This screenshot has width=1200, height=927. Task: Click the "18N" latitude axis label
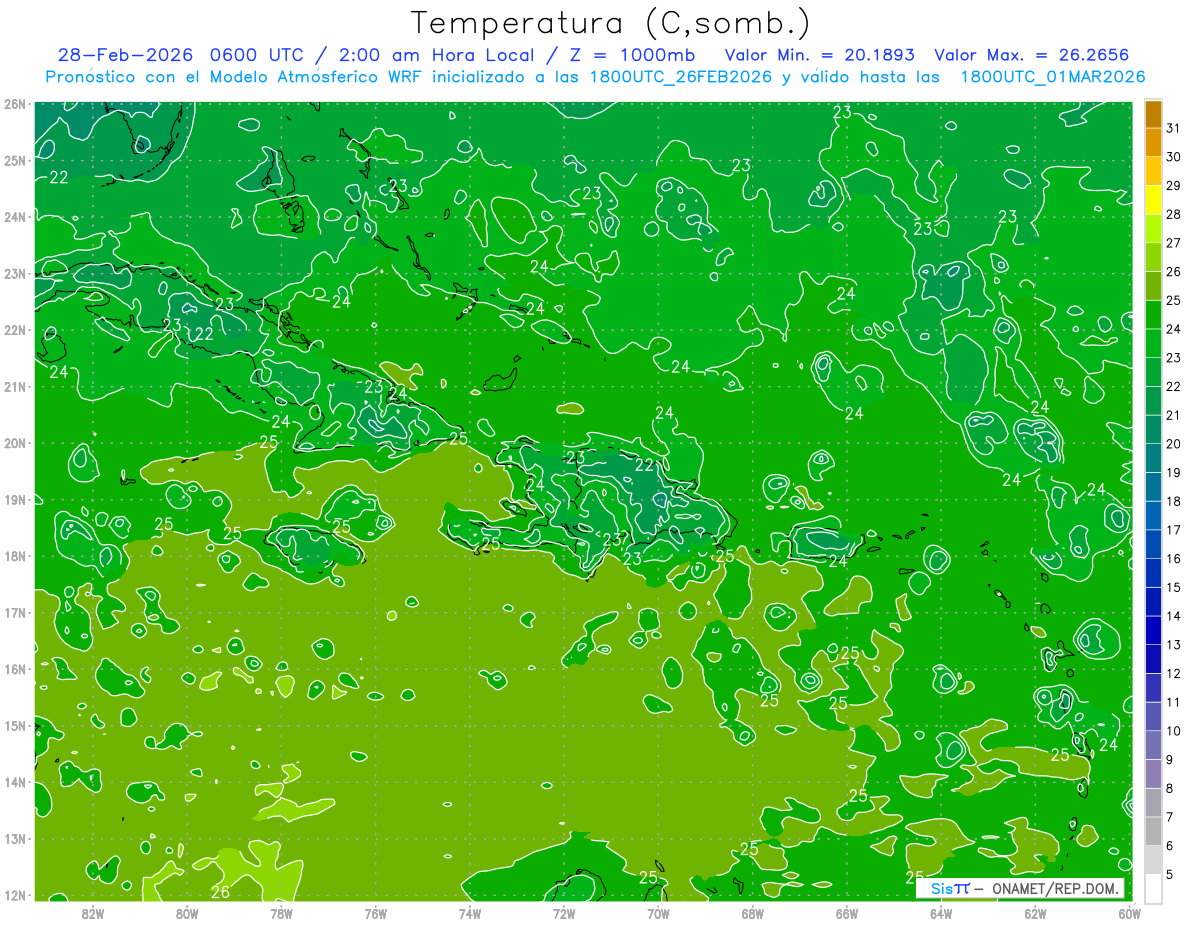click(15, 556)
